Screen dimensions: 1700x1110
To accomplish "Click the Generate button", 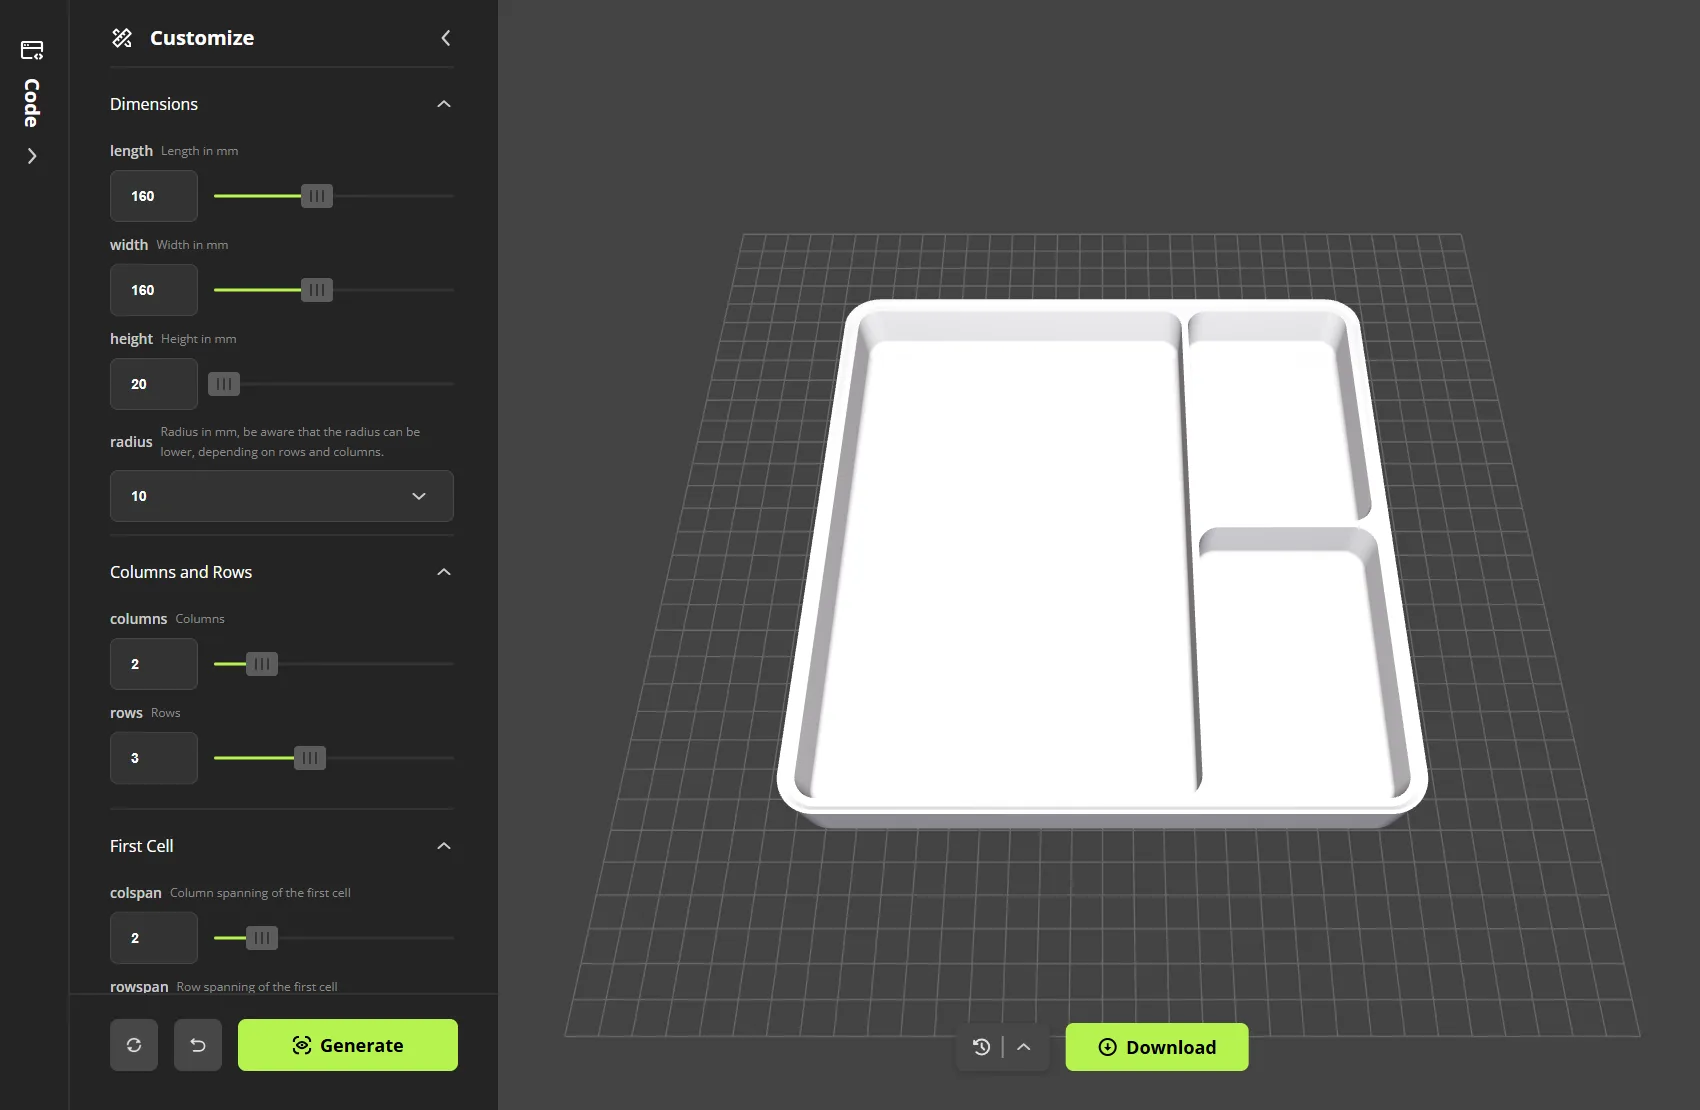I will [347, 1044].
